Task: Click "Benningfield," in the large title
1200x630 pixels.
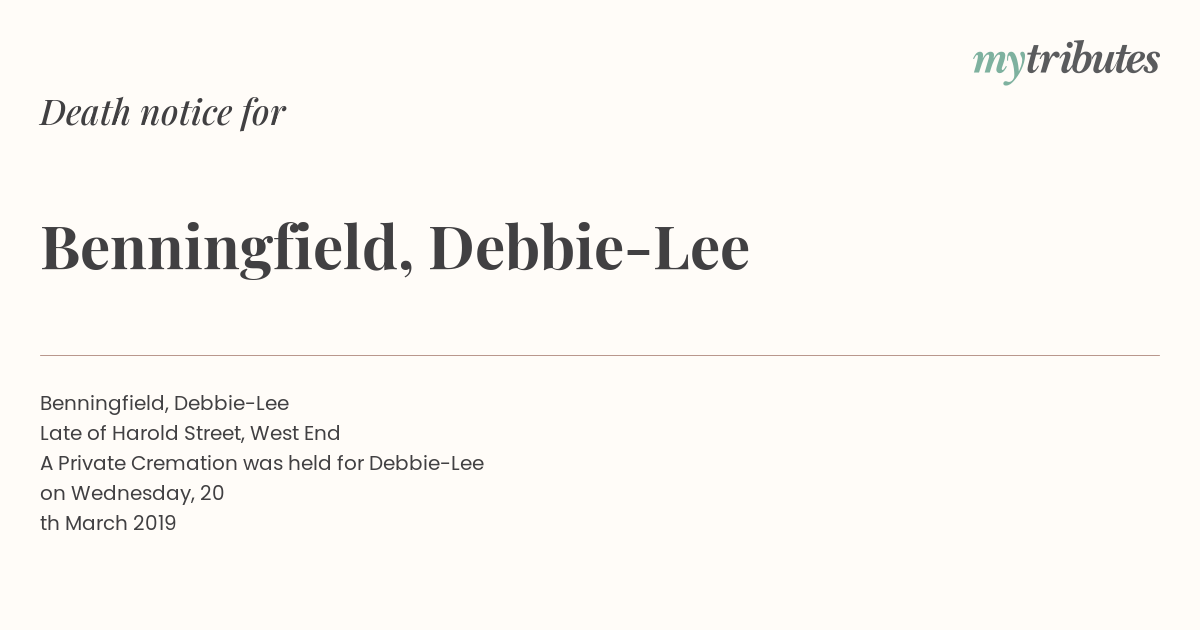Action: [x=227, y=248]
